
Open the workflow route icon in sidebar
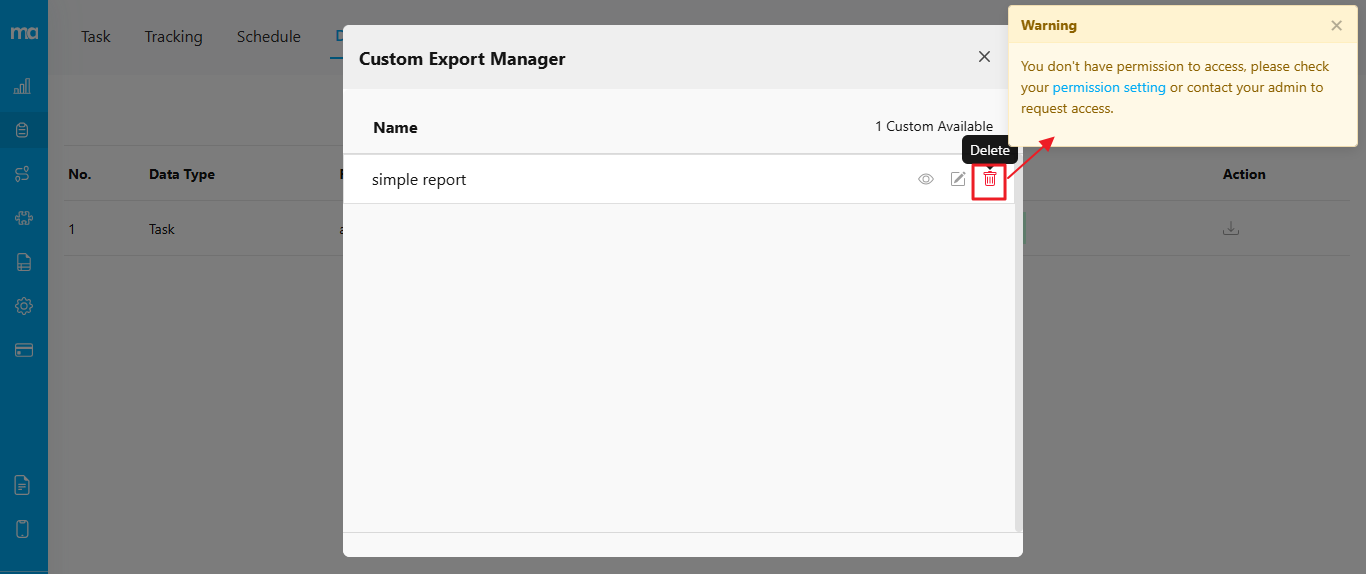tap(23, 174)
